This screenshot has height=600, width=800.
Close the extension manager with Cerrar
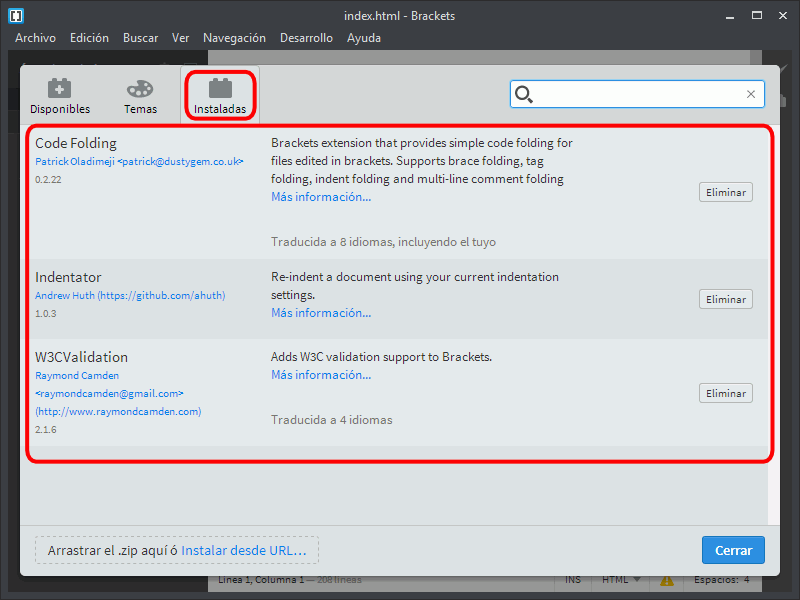coord(733,550)
